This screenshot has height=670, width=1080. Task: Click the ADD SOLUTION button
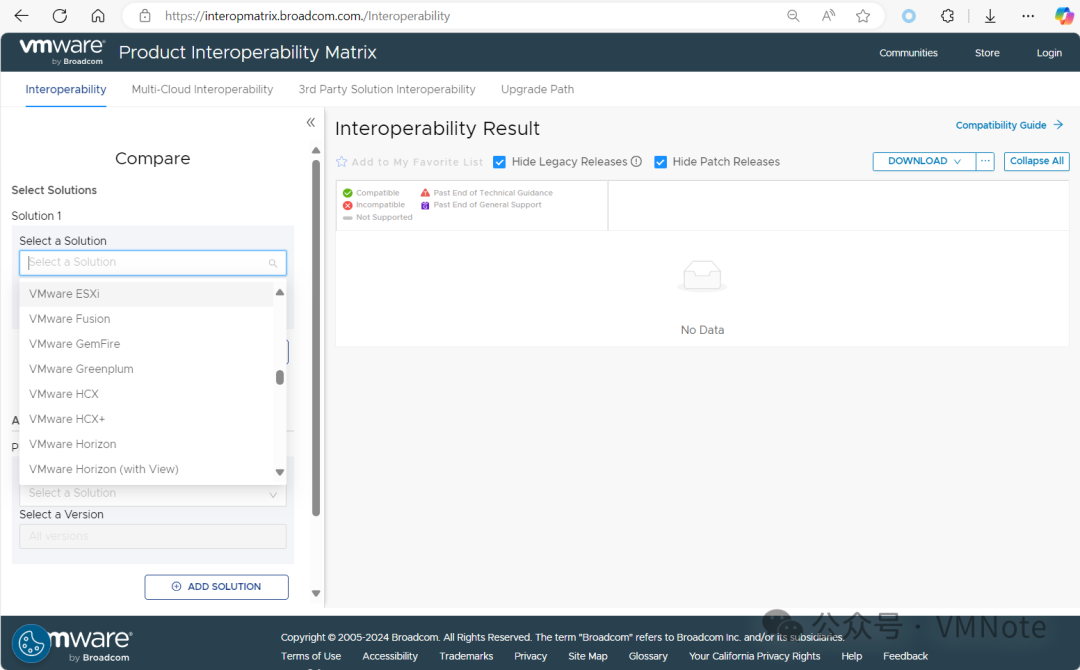(x=216, y=587)
